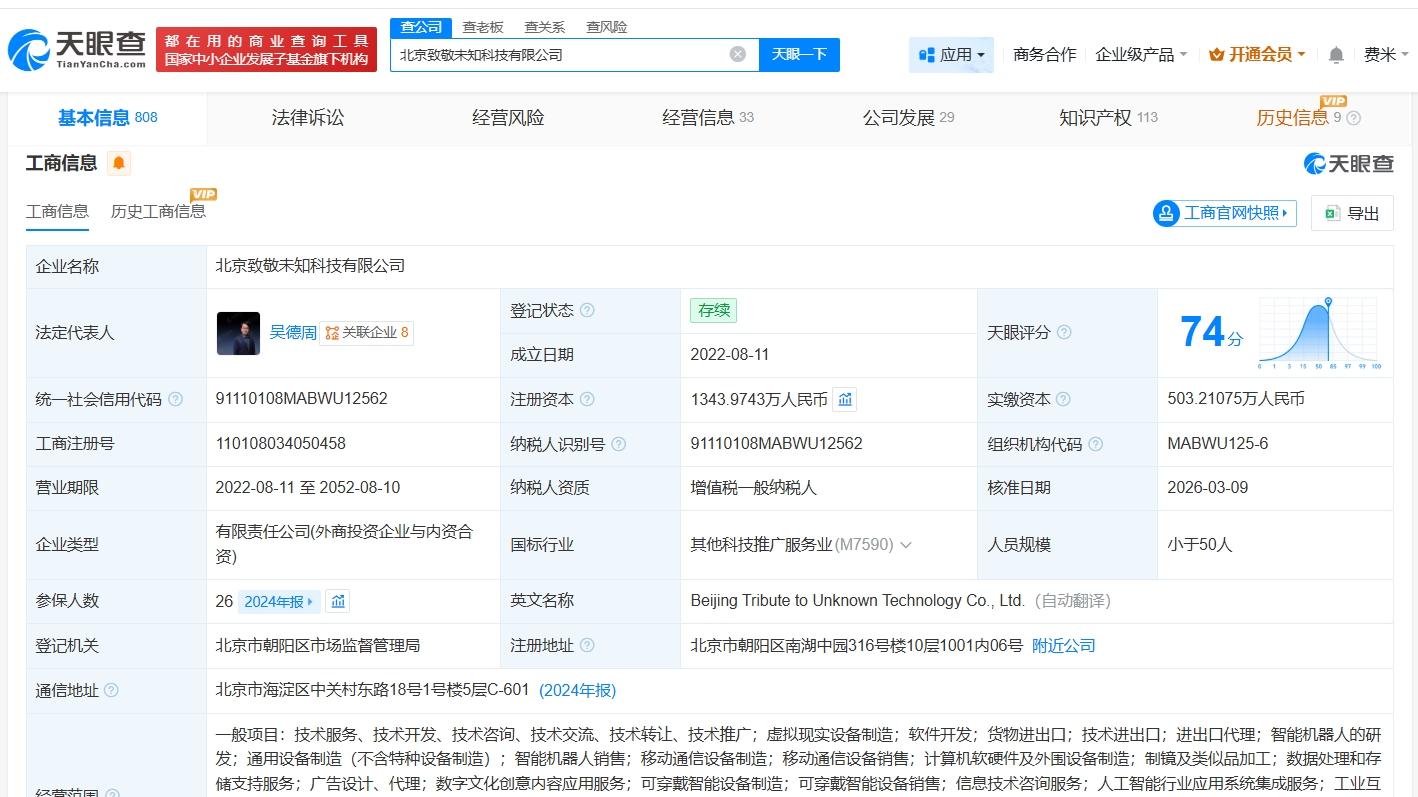The image size is (1418, 797).
Task: Click the legal representative's photo thumbnail
Action: point(237,333)
